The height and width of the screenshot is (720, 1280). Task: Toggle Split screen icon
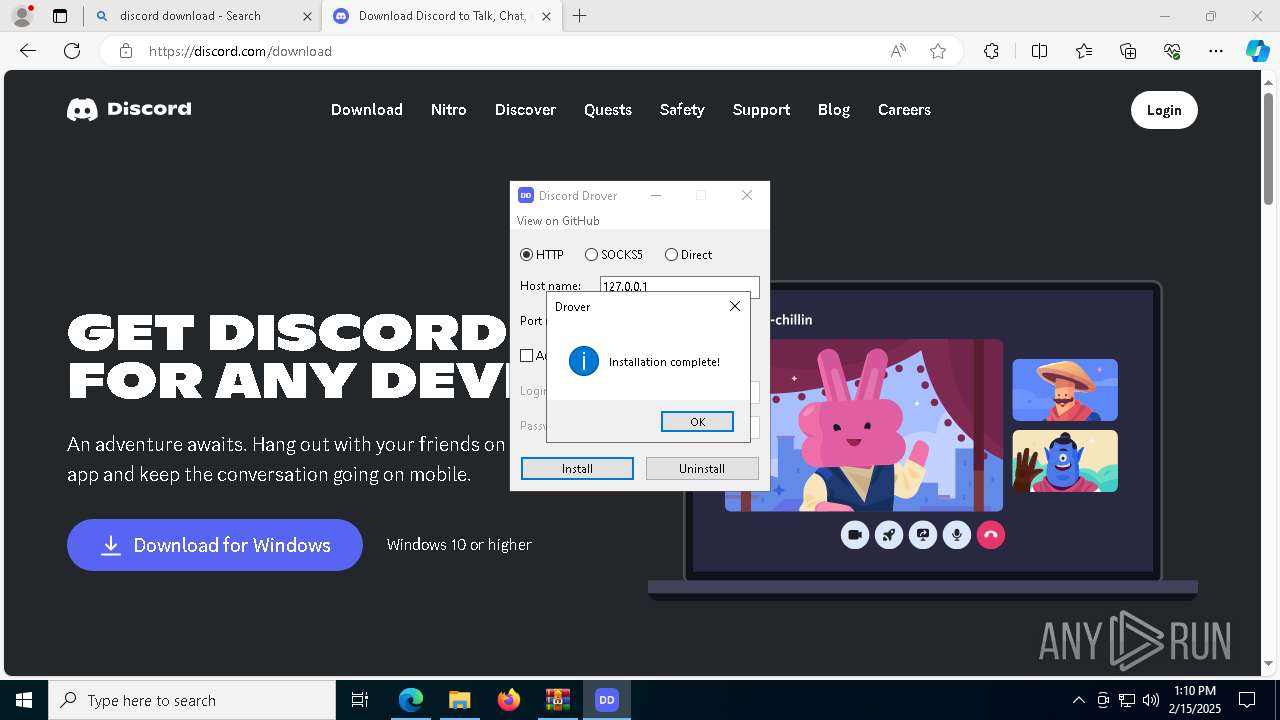1039,51
